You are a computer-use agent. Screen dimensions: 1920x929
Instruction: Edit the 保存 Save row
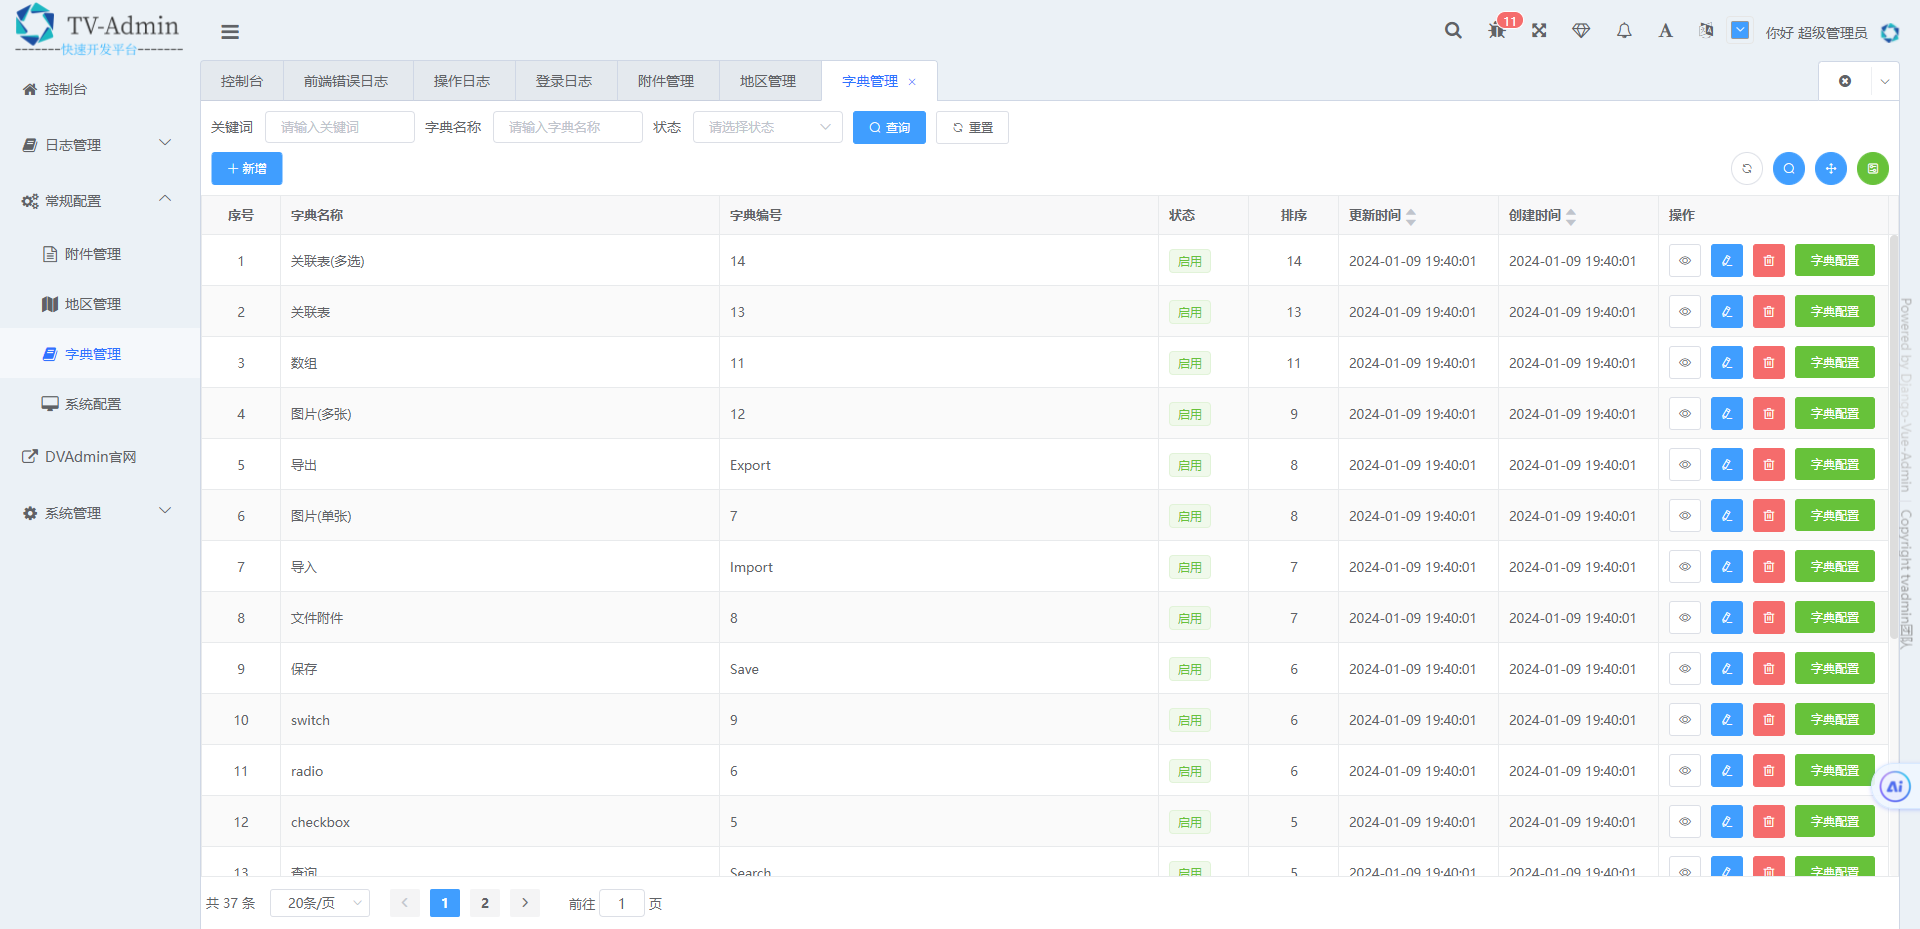pos(1727,669)
